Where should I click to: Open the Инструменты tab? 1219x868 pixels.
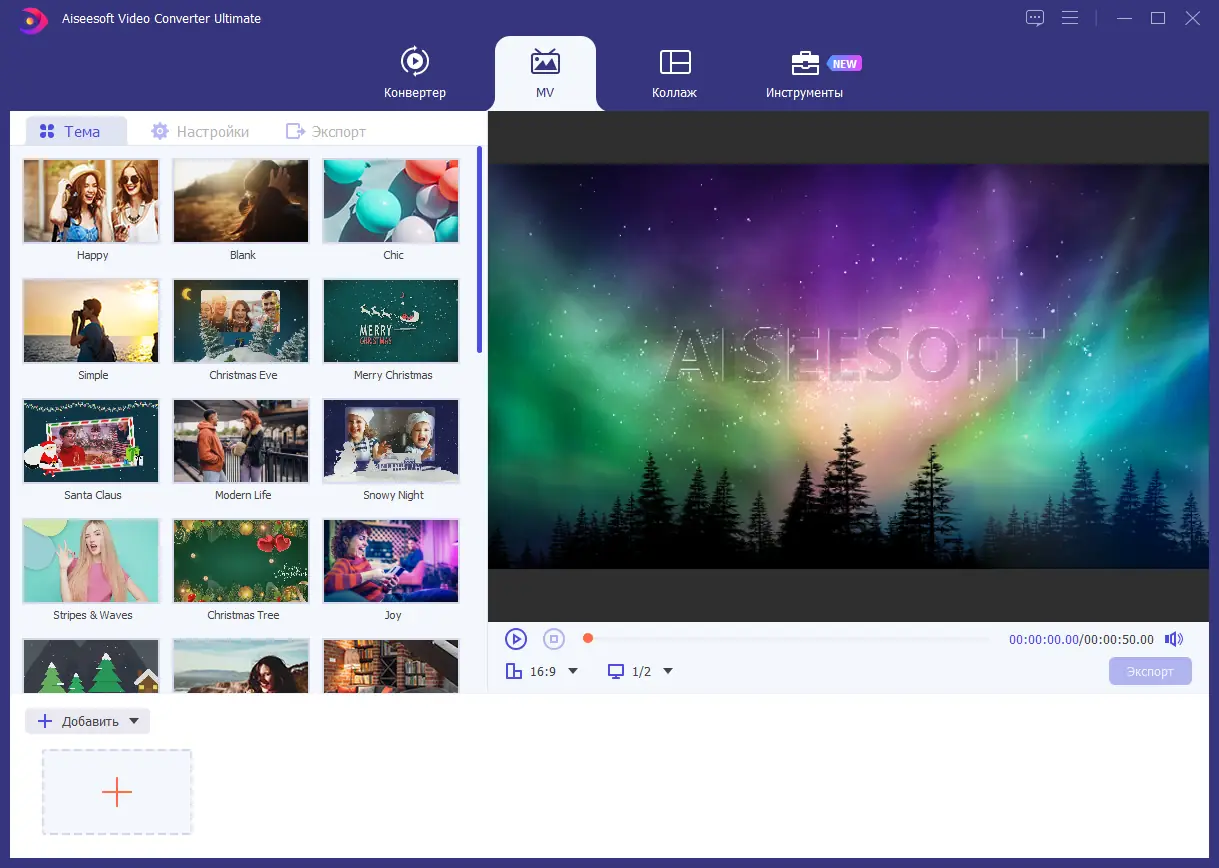[805, 72]
